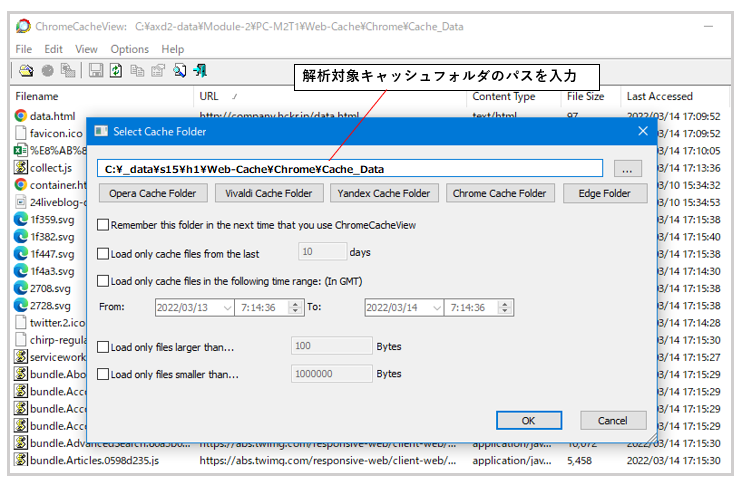Click the Exit door toolbar icon
Viewport: 738px width, 489px height.
(x=201, y=71)
